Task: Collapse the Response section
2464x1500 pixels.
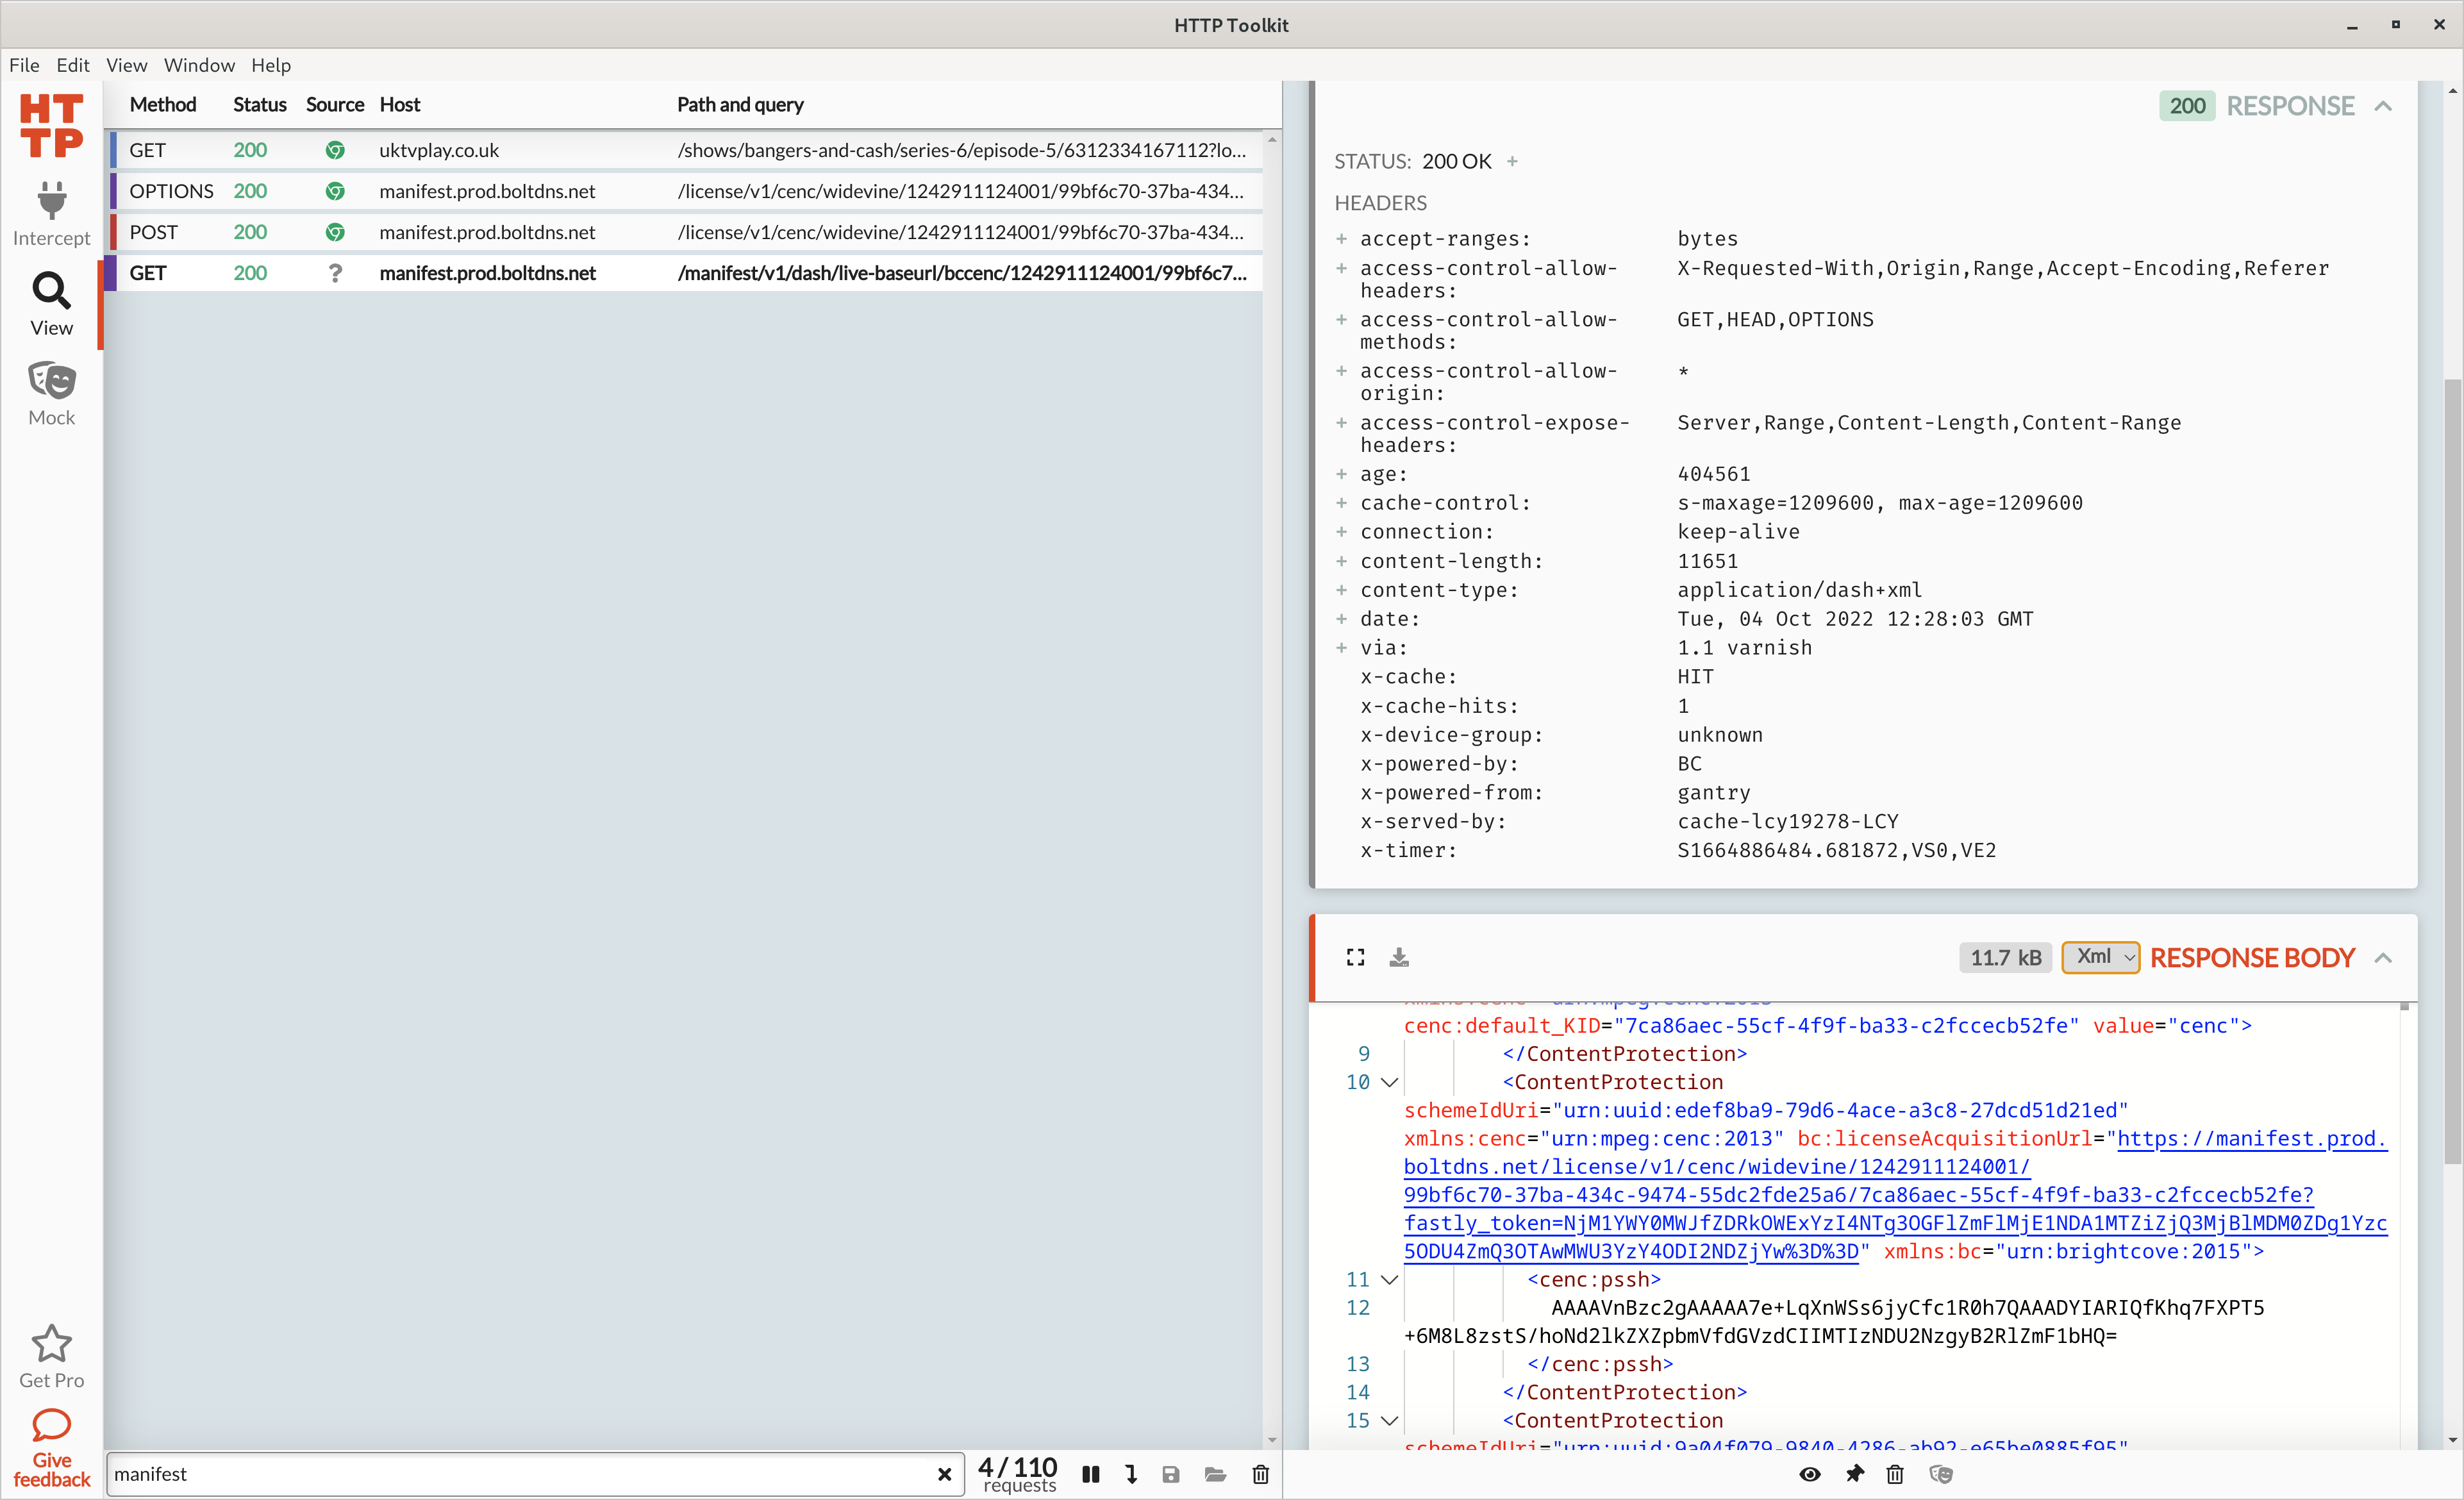Action: (x=2383, y=106)
